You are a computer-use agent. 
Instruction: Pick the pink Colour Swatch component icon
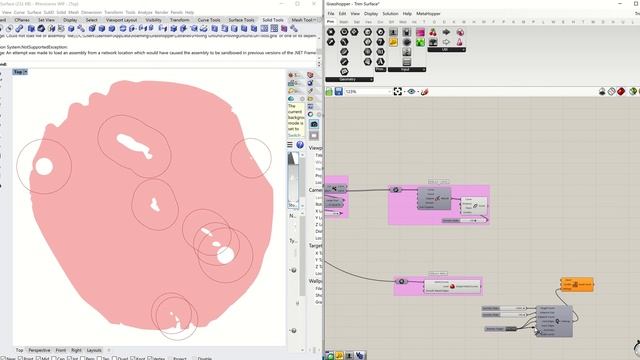coord(420,32)
